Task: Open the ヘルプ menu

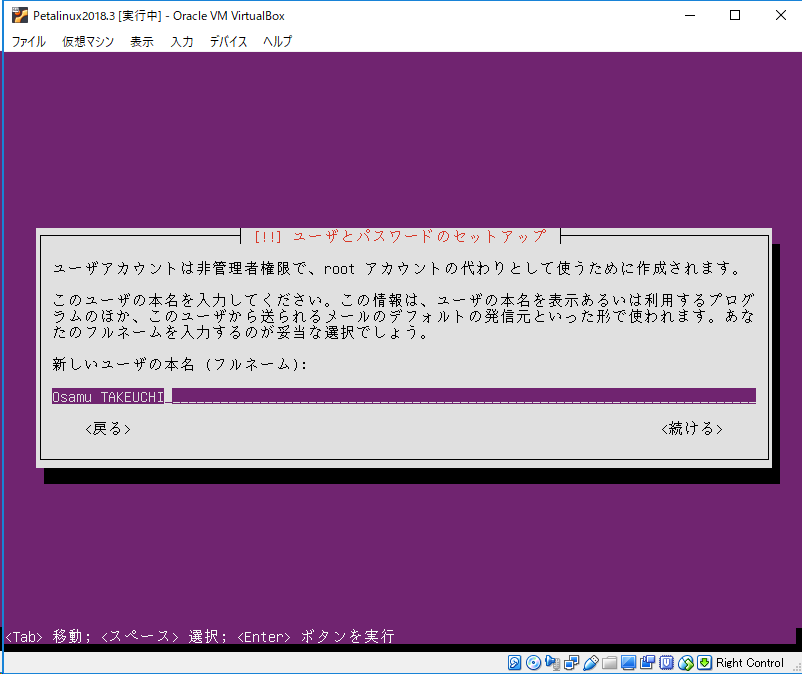Action: (275, 41)
